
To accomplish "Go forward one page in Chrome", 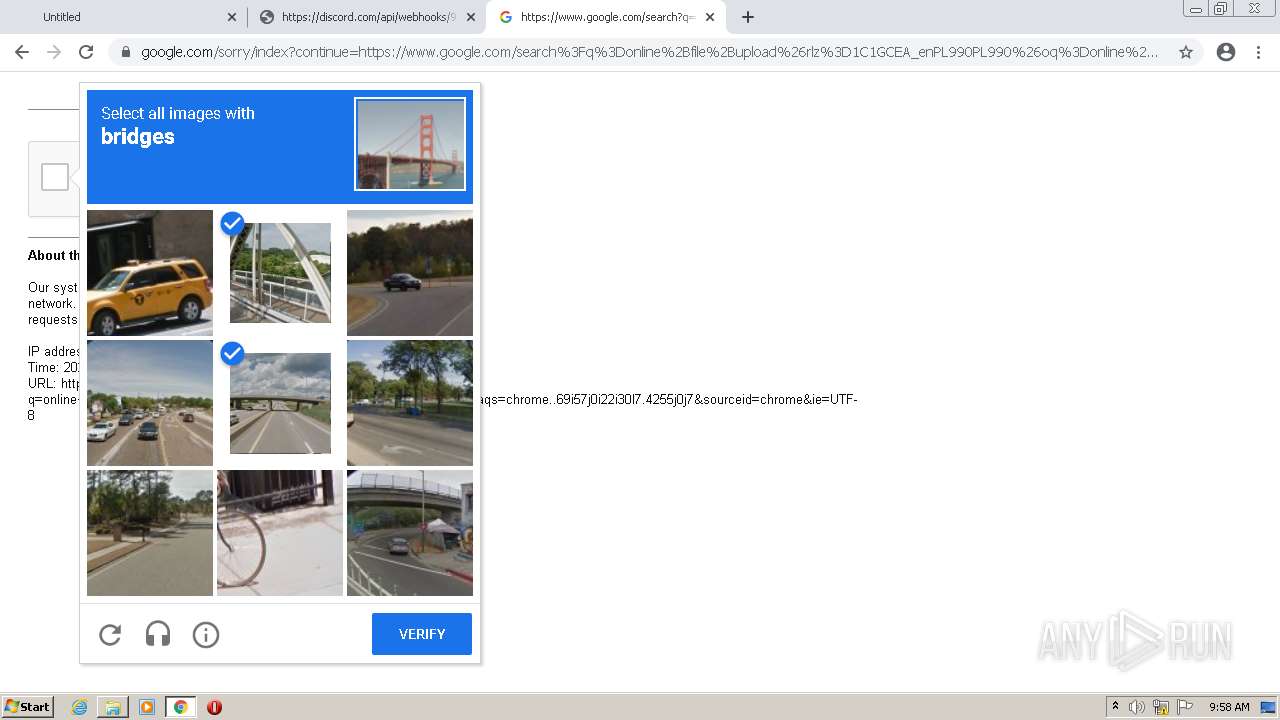I will (54, 52).
